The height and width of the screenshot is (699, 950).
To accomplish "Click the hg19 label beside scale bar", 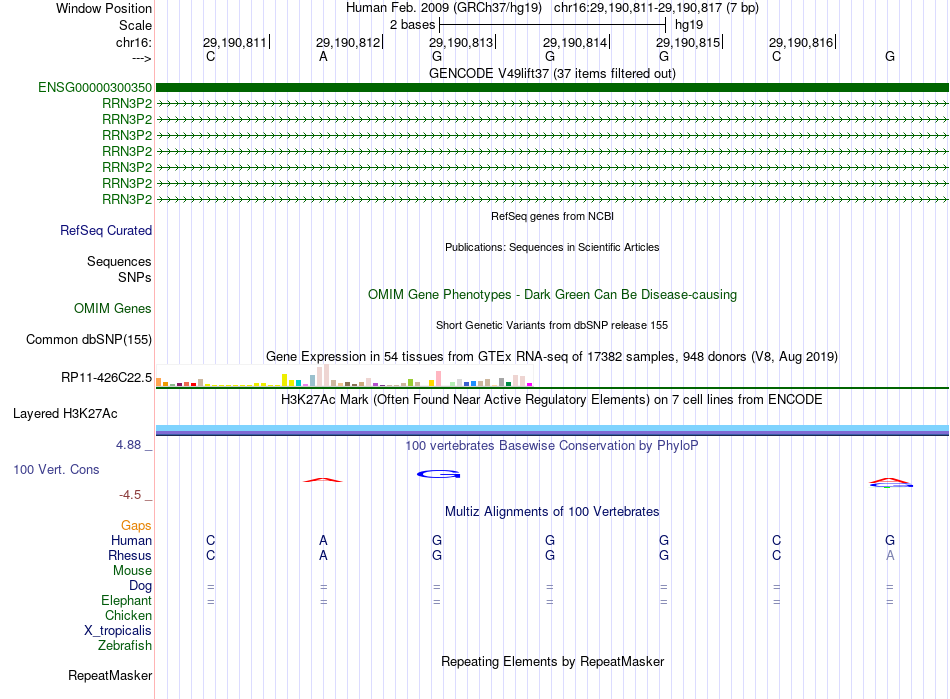I will coord(689,25).
